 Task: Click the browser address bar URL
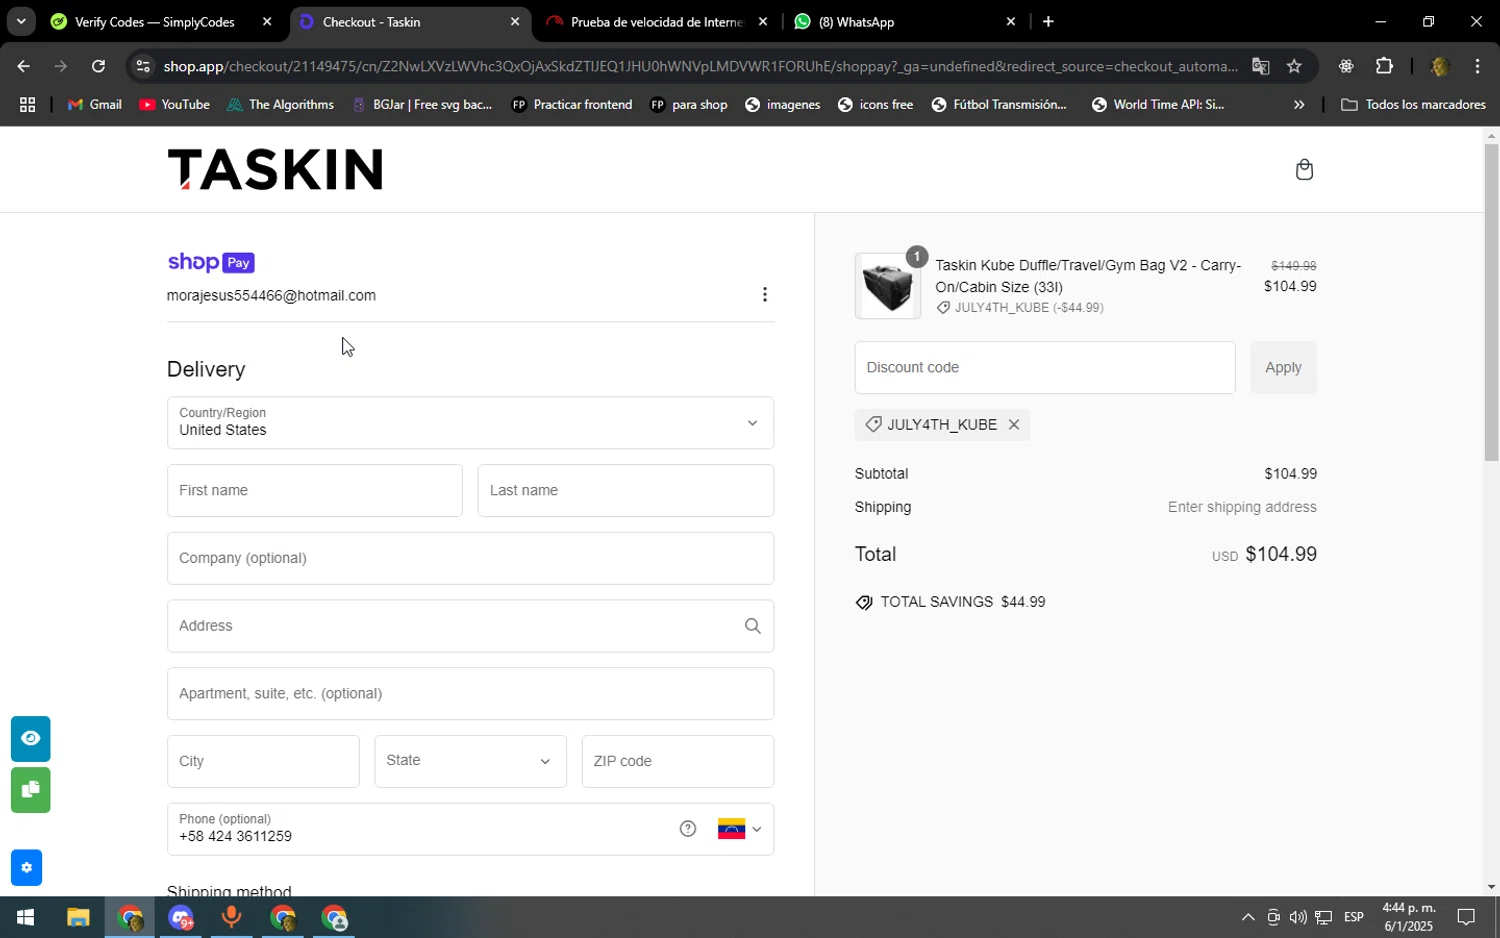(700, 66)
